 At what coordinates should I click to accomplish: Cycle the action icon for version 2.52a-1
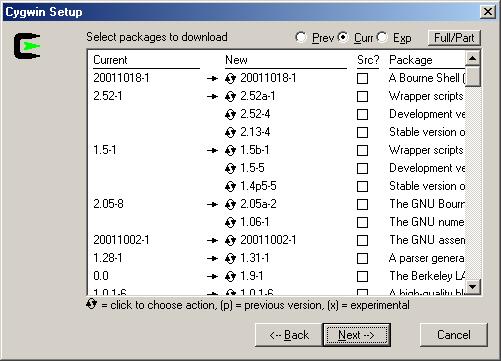[230, 97]
